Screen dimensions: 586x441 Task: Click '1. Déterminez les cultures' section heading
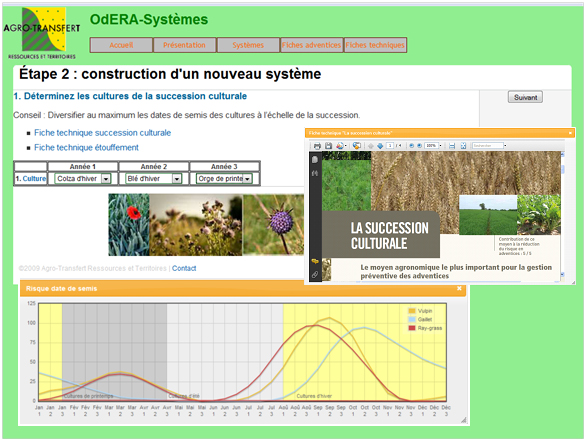130,96
